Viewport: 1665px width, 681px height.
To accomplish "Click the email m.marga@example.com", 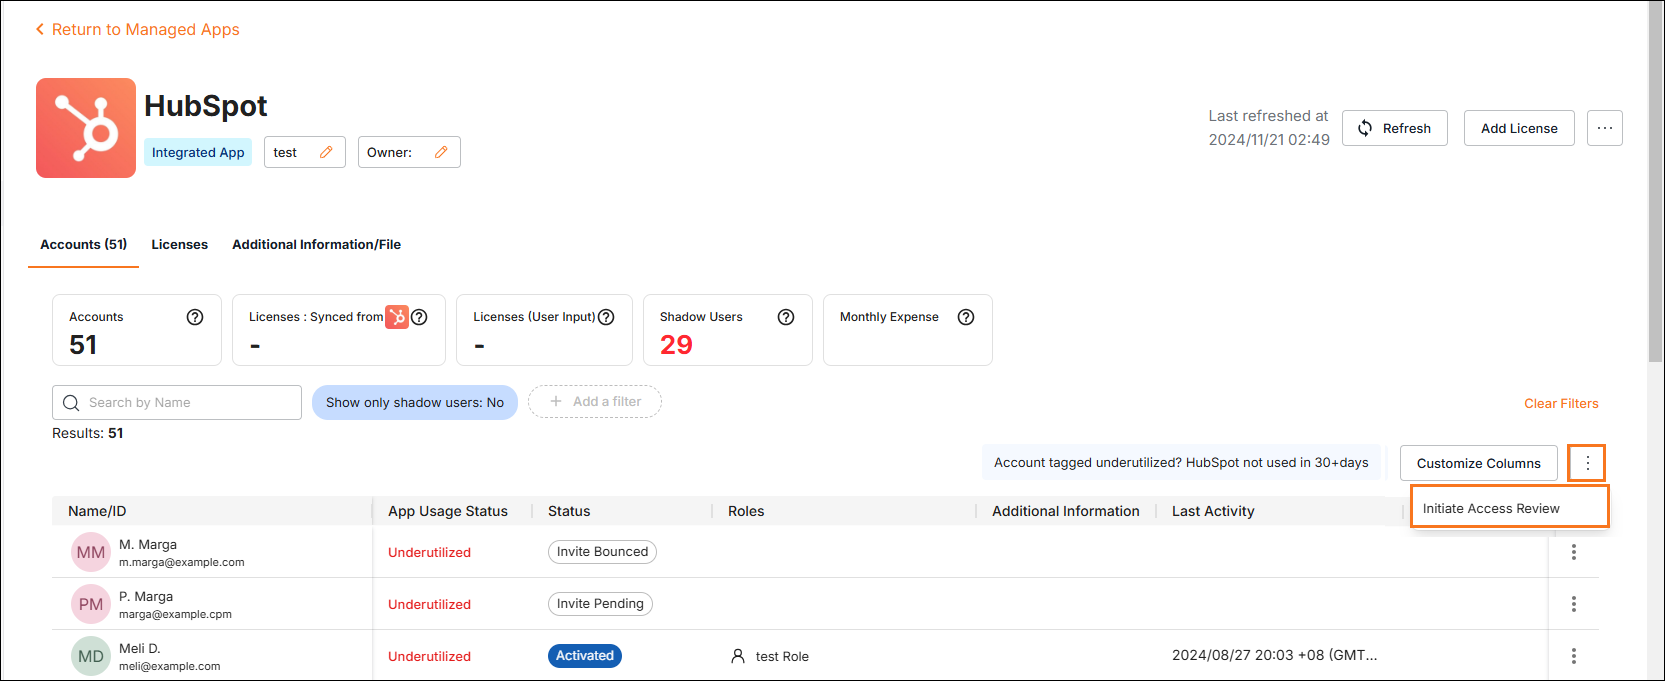I will point(182,562).
